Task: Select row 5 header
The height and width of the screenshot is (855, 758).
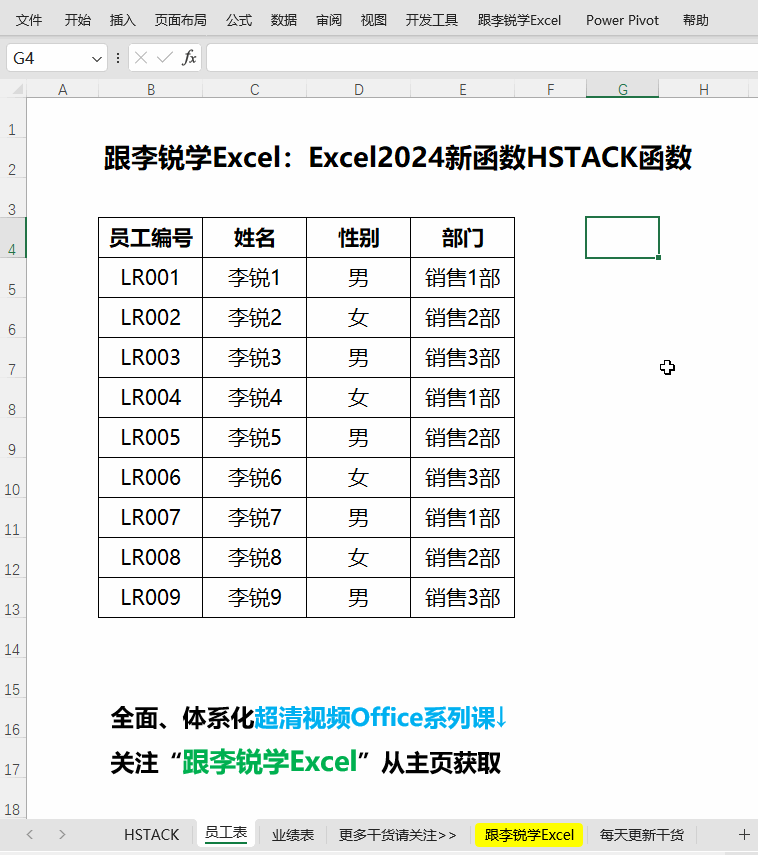Action: click(13, 278)
